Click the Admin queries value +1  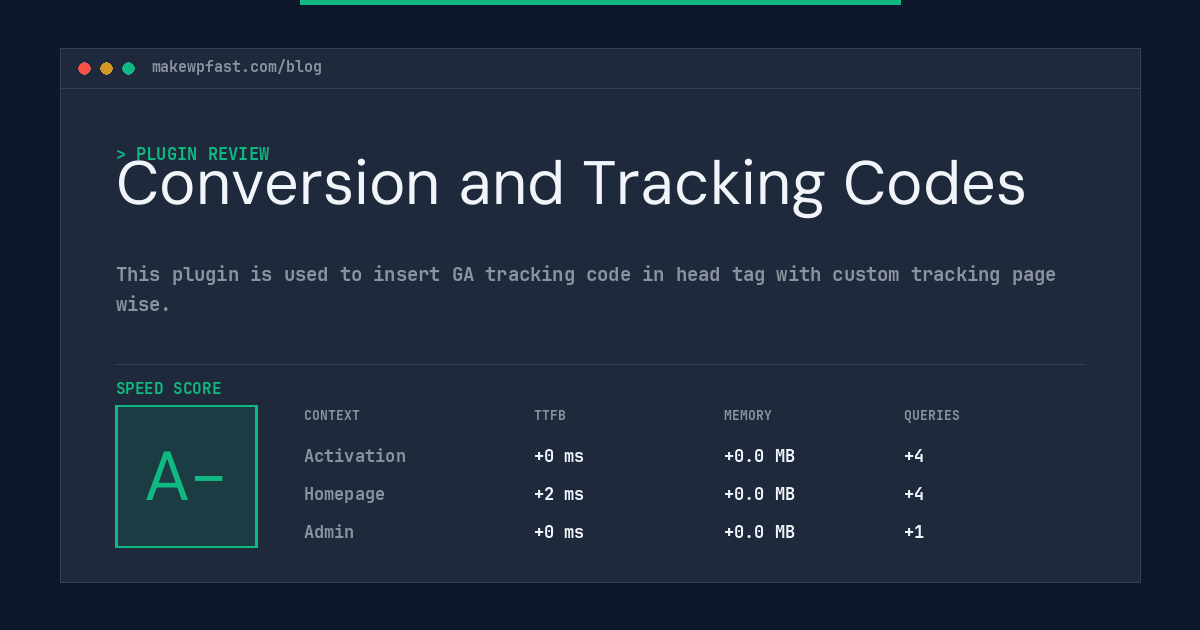[914, 532]
